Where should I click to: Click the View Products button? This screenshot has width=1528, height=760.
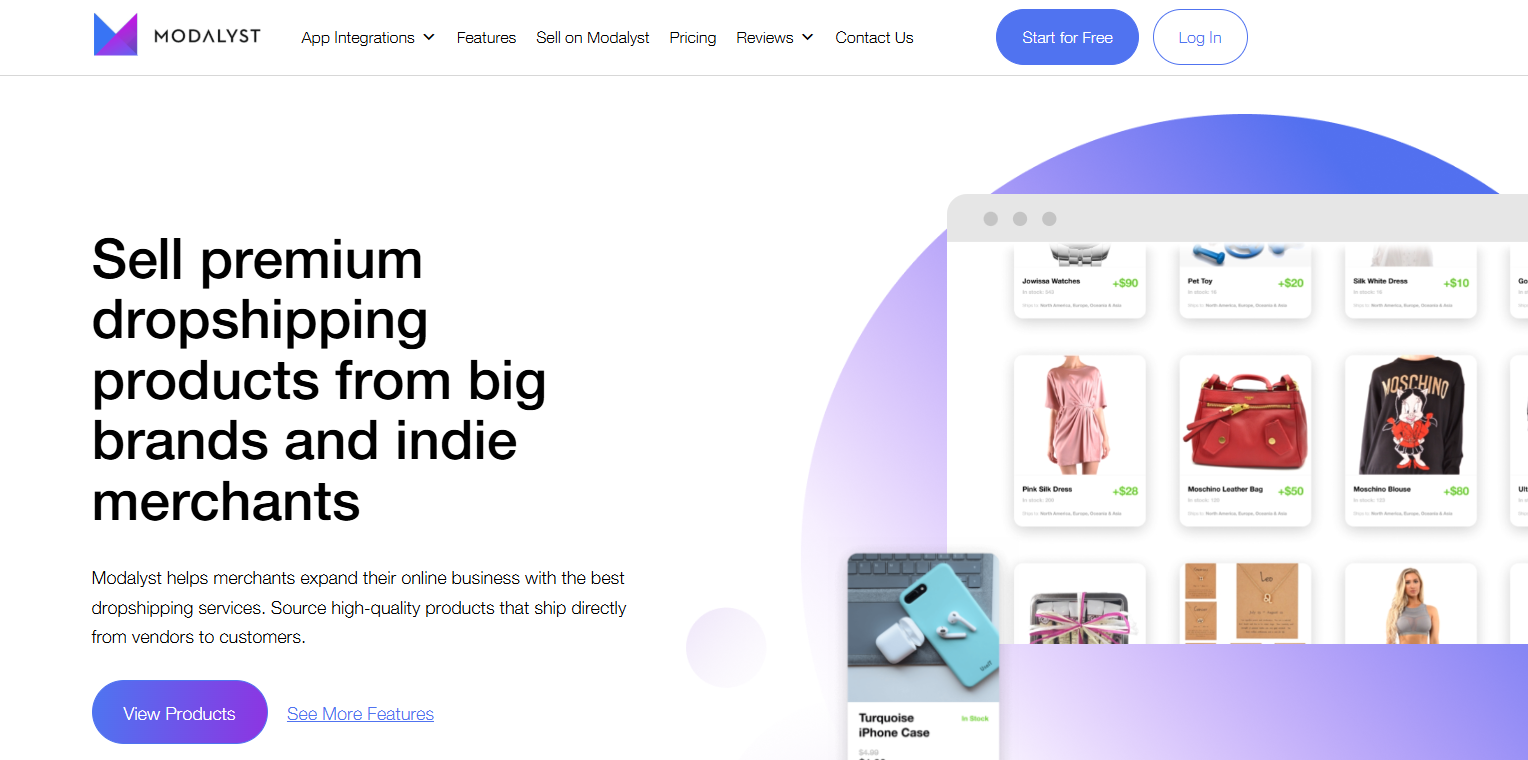(180, 712)
